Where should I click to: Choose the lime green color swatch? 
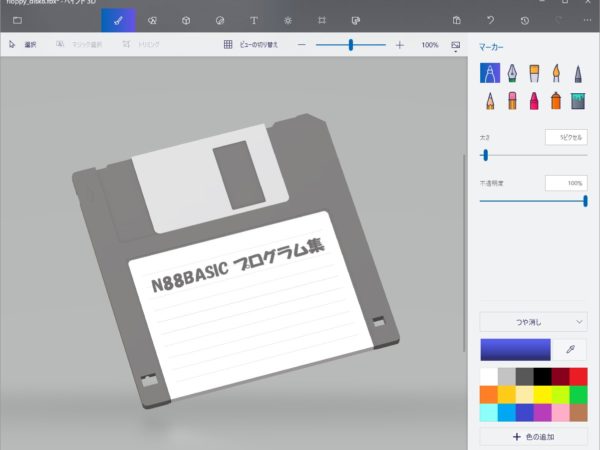pyautogui.click(x=561, y=395)
